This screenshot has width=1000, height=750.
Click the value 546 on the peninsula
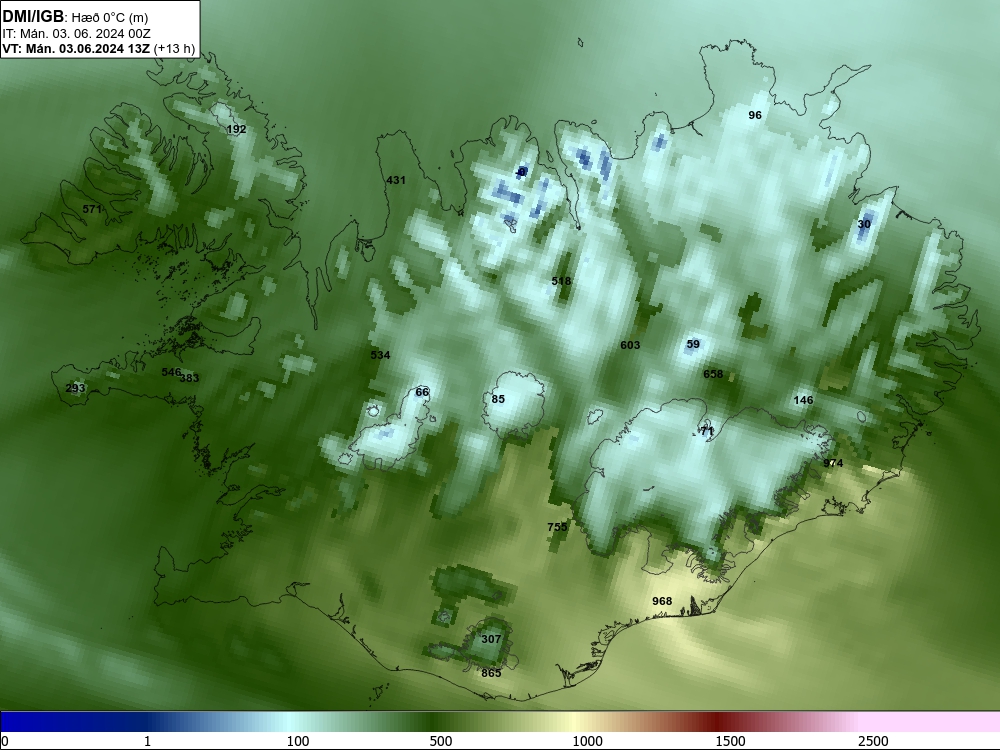(x=171, y=372)
